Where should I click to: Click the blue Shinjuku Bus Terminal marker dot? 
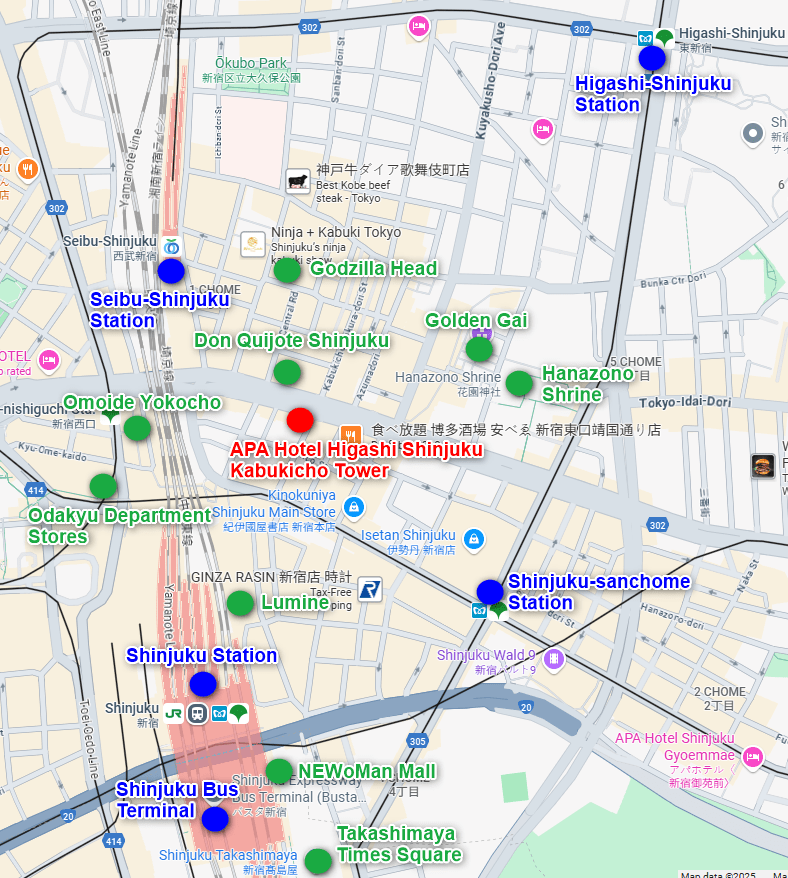point(215,820)
